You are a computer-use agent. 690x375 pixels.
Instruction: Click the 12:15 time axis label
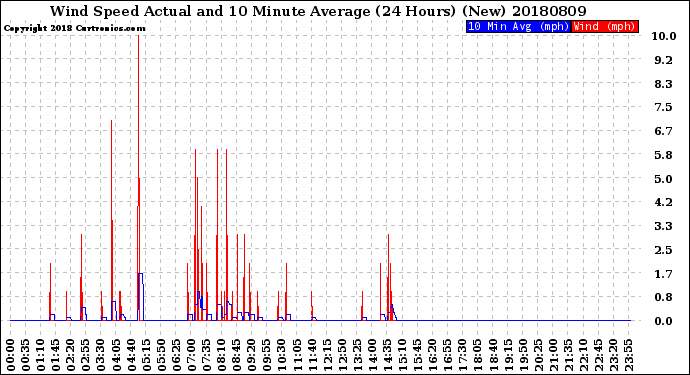(x=327, y=355)
